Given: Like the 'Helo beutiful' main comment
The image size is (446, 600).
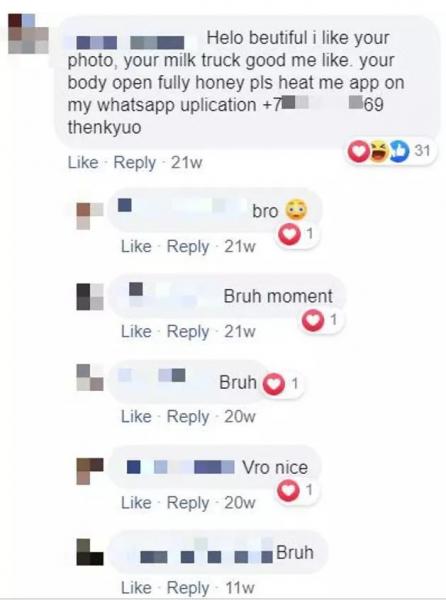Looking at the screenshot, I should click(83, 163).
